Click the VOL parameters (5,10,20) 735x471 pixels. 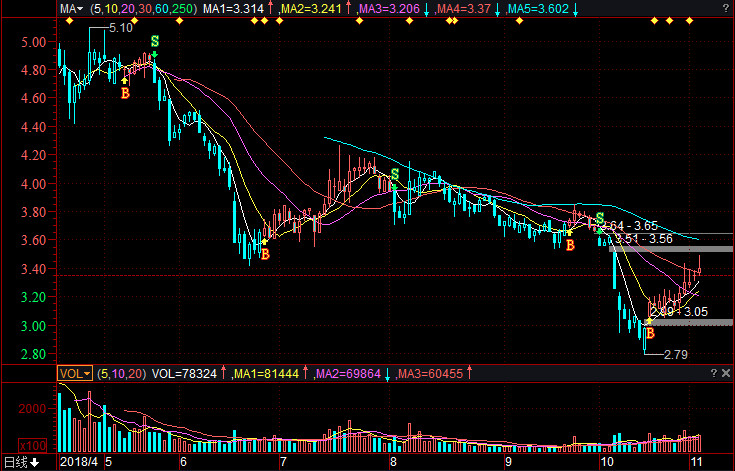pos(120,373)
